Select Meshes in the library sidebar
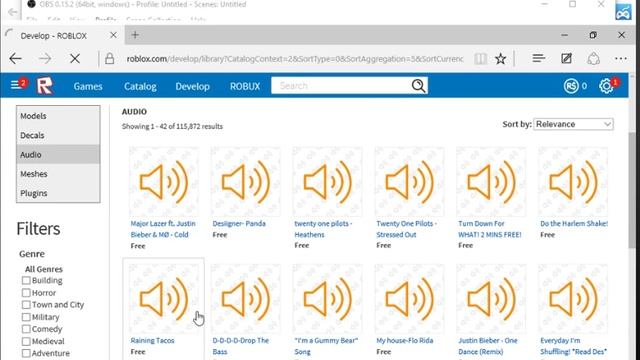The image size is (640, 360). tap(58, 174)
